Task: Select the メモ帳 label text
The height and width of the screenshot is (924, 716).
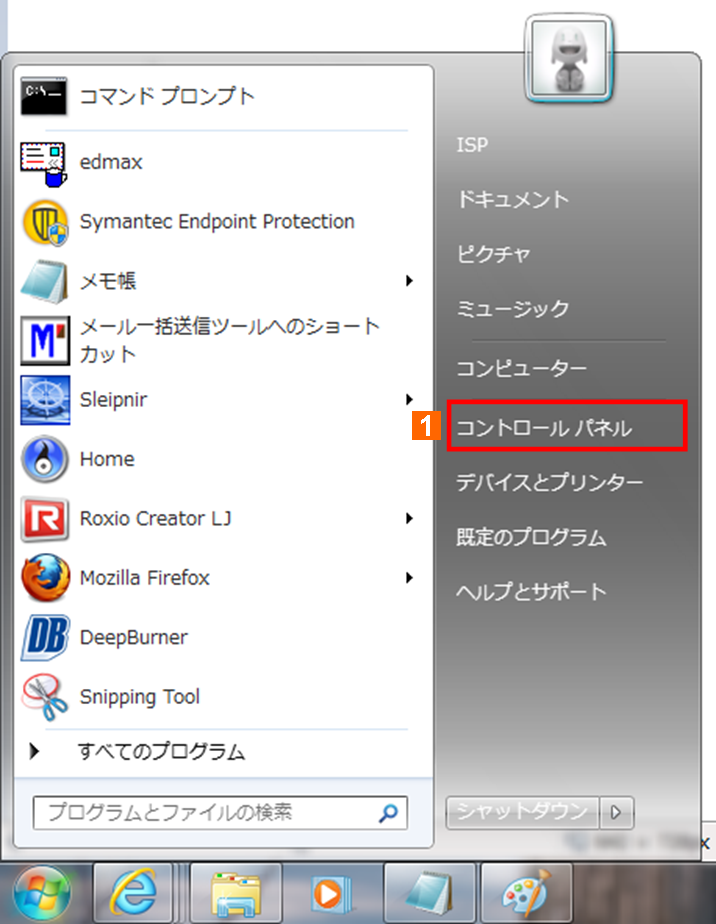Action: [108, 282]
